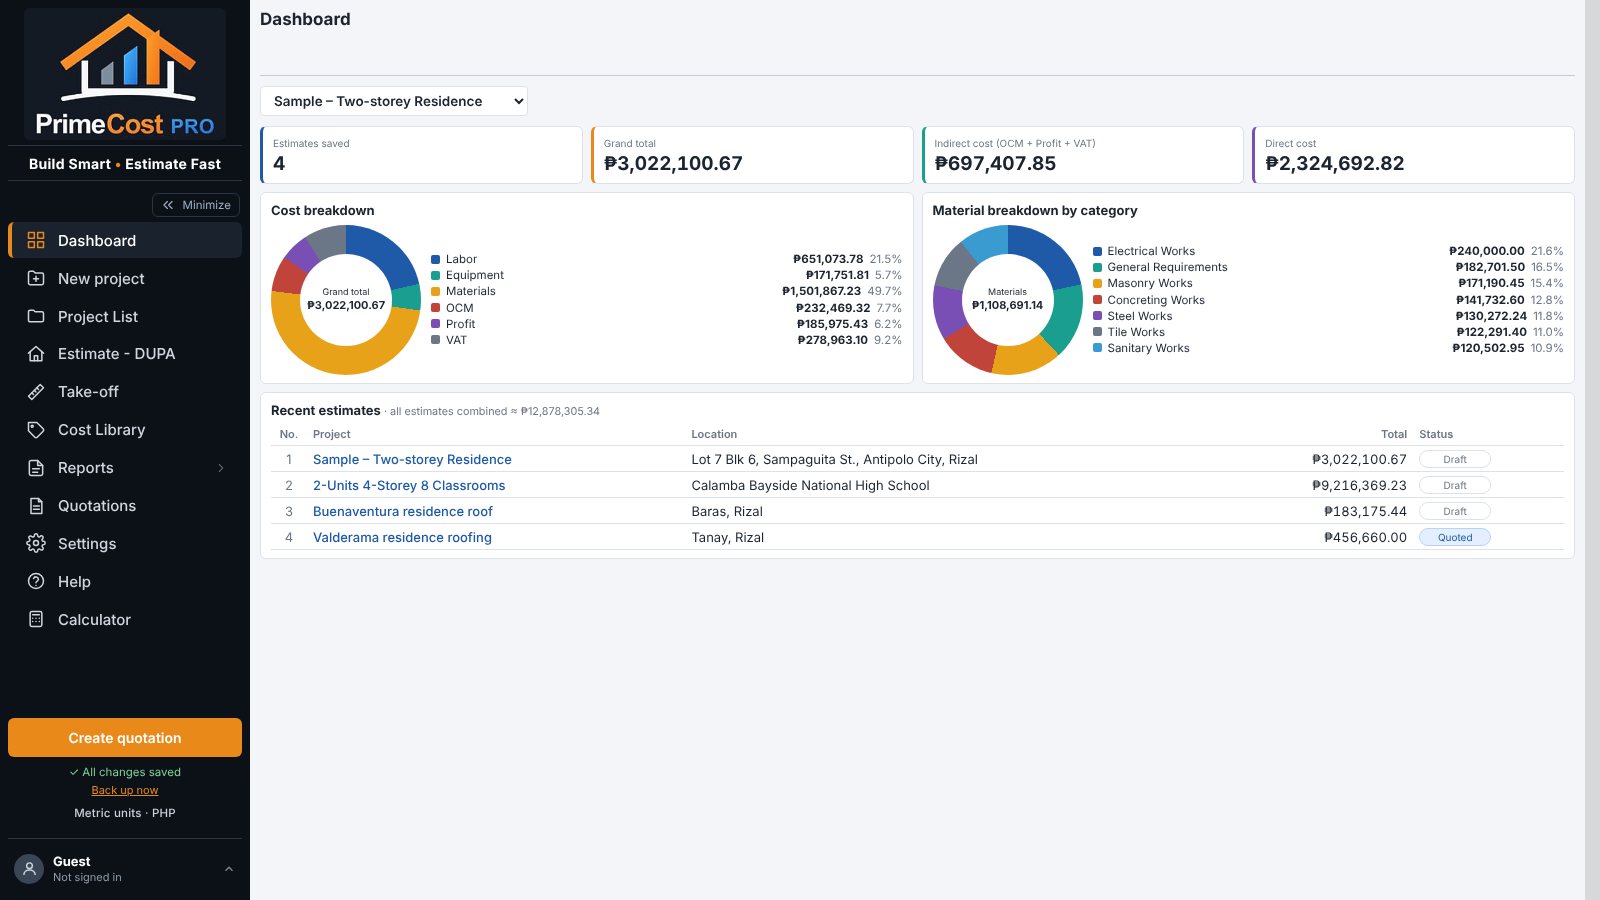Click the PrimeCost PRO logo
This screenshot has width=1600, height=900.
[x=125, y=74]
